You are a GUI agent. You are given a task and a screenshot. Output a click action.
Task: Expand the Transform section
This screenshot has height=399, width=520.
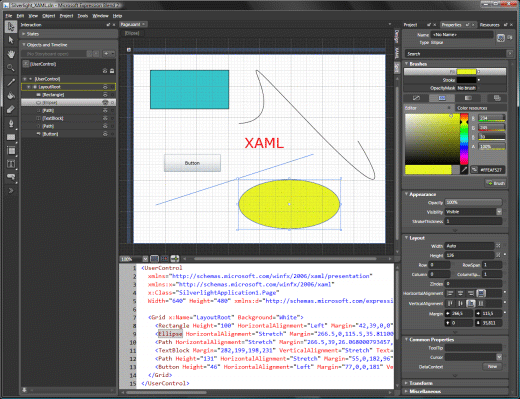click(406, 383)
